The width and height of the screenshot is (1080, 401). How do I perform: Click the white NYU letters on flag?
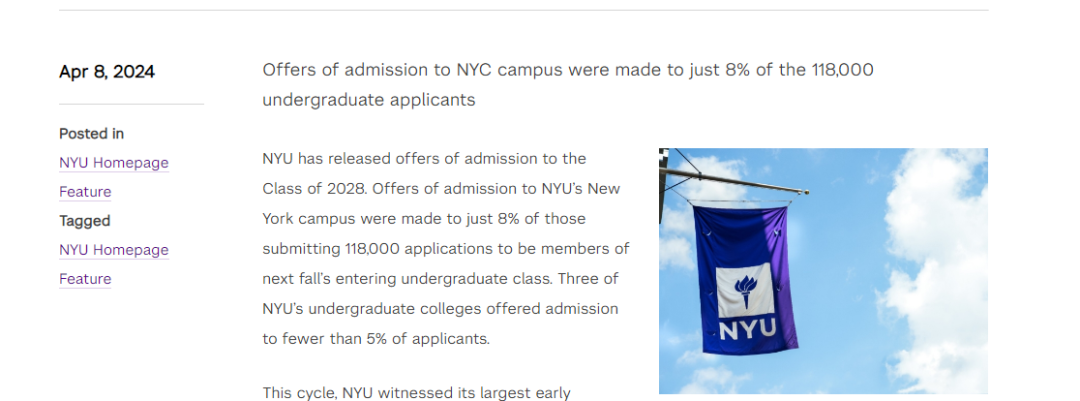pyautogui.click(x=747, y=329)
